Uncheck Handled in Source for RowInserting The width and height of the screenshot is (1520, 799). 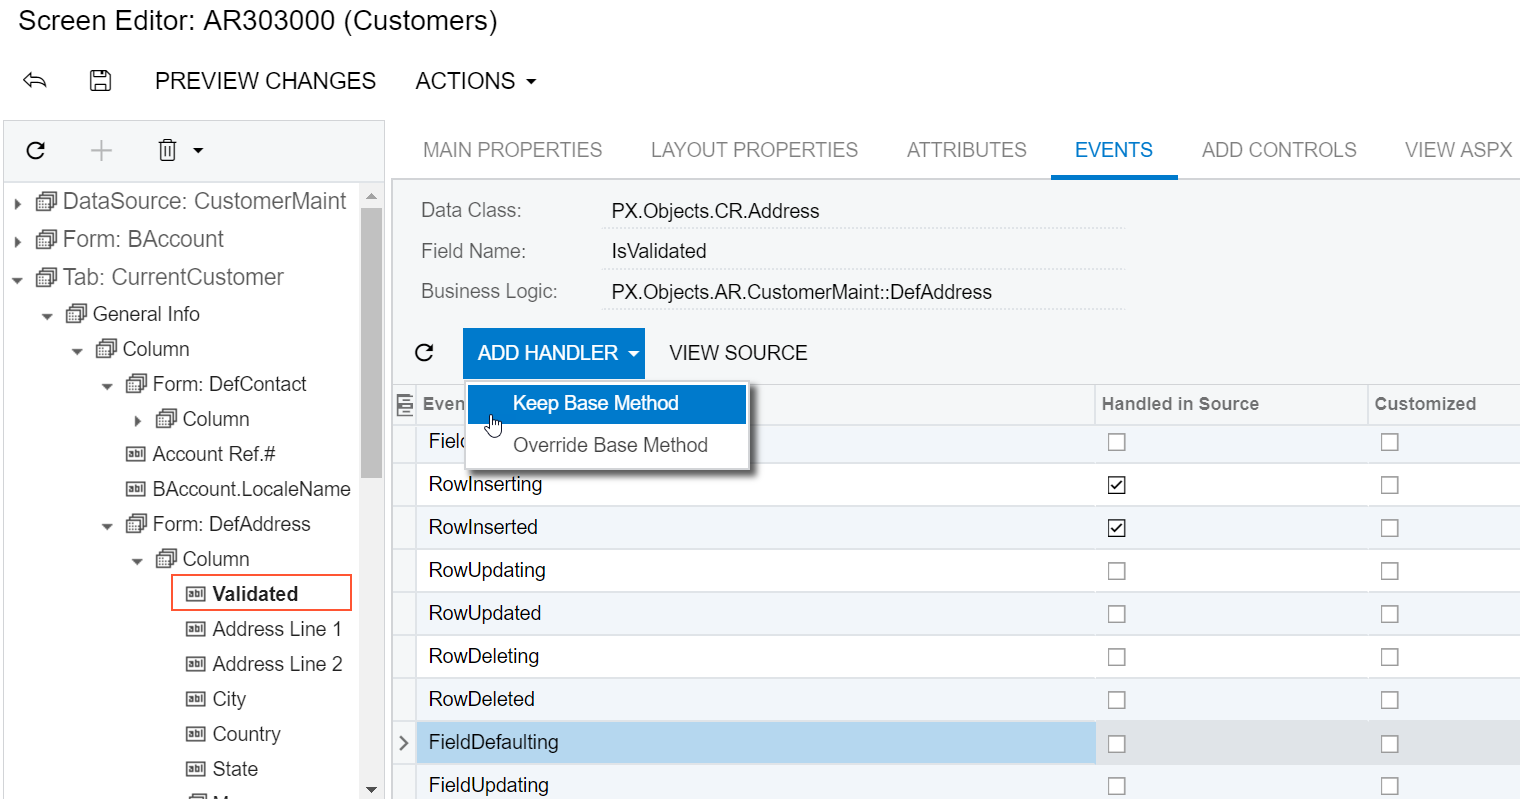1116,485
